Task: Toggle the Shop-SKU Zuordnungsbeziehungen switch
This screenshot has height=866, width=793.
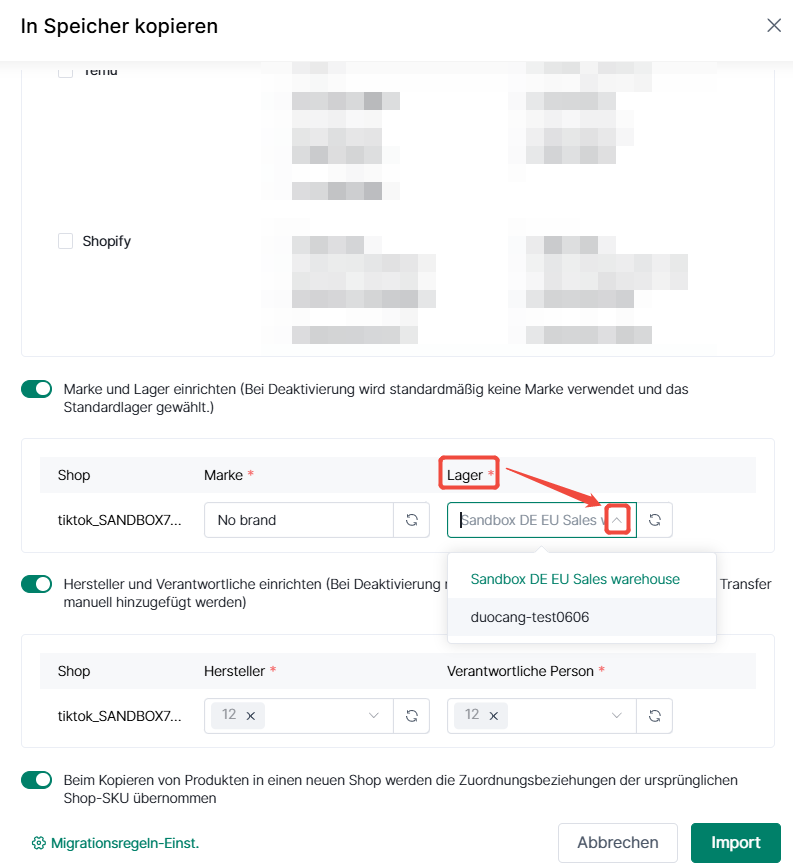Action: tap(36, 780)
